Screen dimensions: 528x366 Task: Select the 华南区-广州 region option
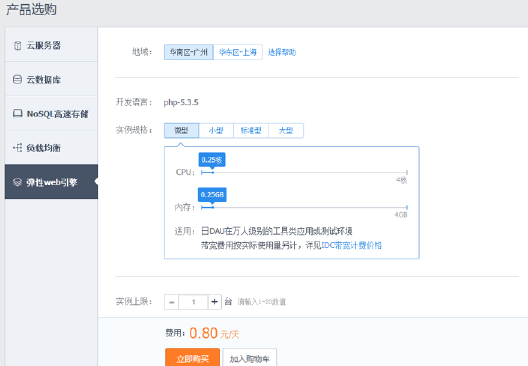point(189,52)
